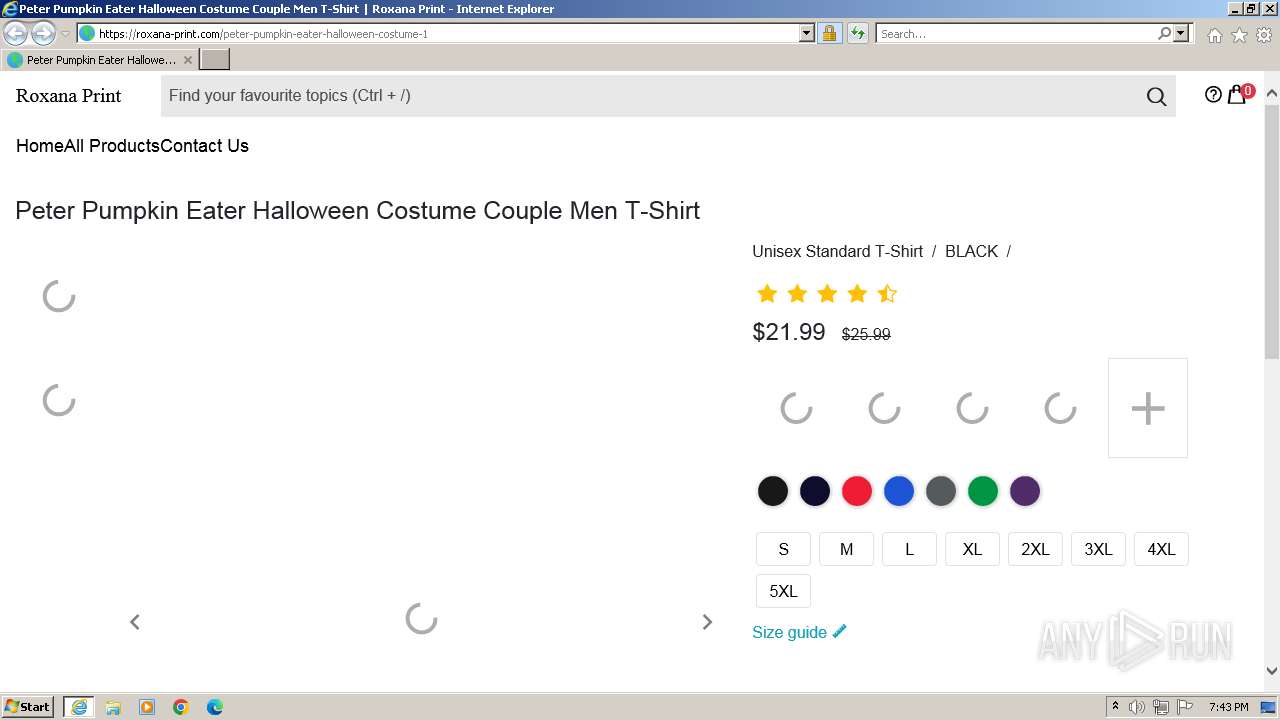This screenshot has height=720, width=1280.
Task: Choose the purple color swatch
Action: point(1025,491)
